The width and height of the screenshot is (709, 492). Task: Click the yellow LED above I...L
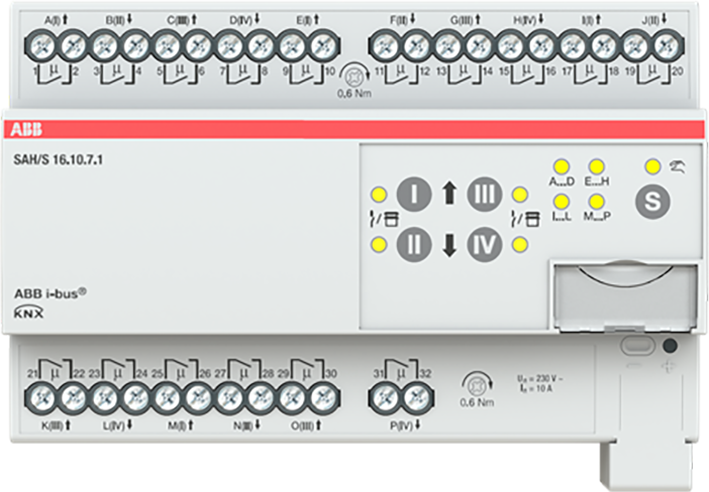561,201
